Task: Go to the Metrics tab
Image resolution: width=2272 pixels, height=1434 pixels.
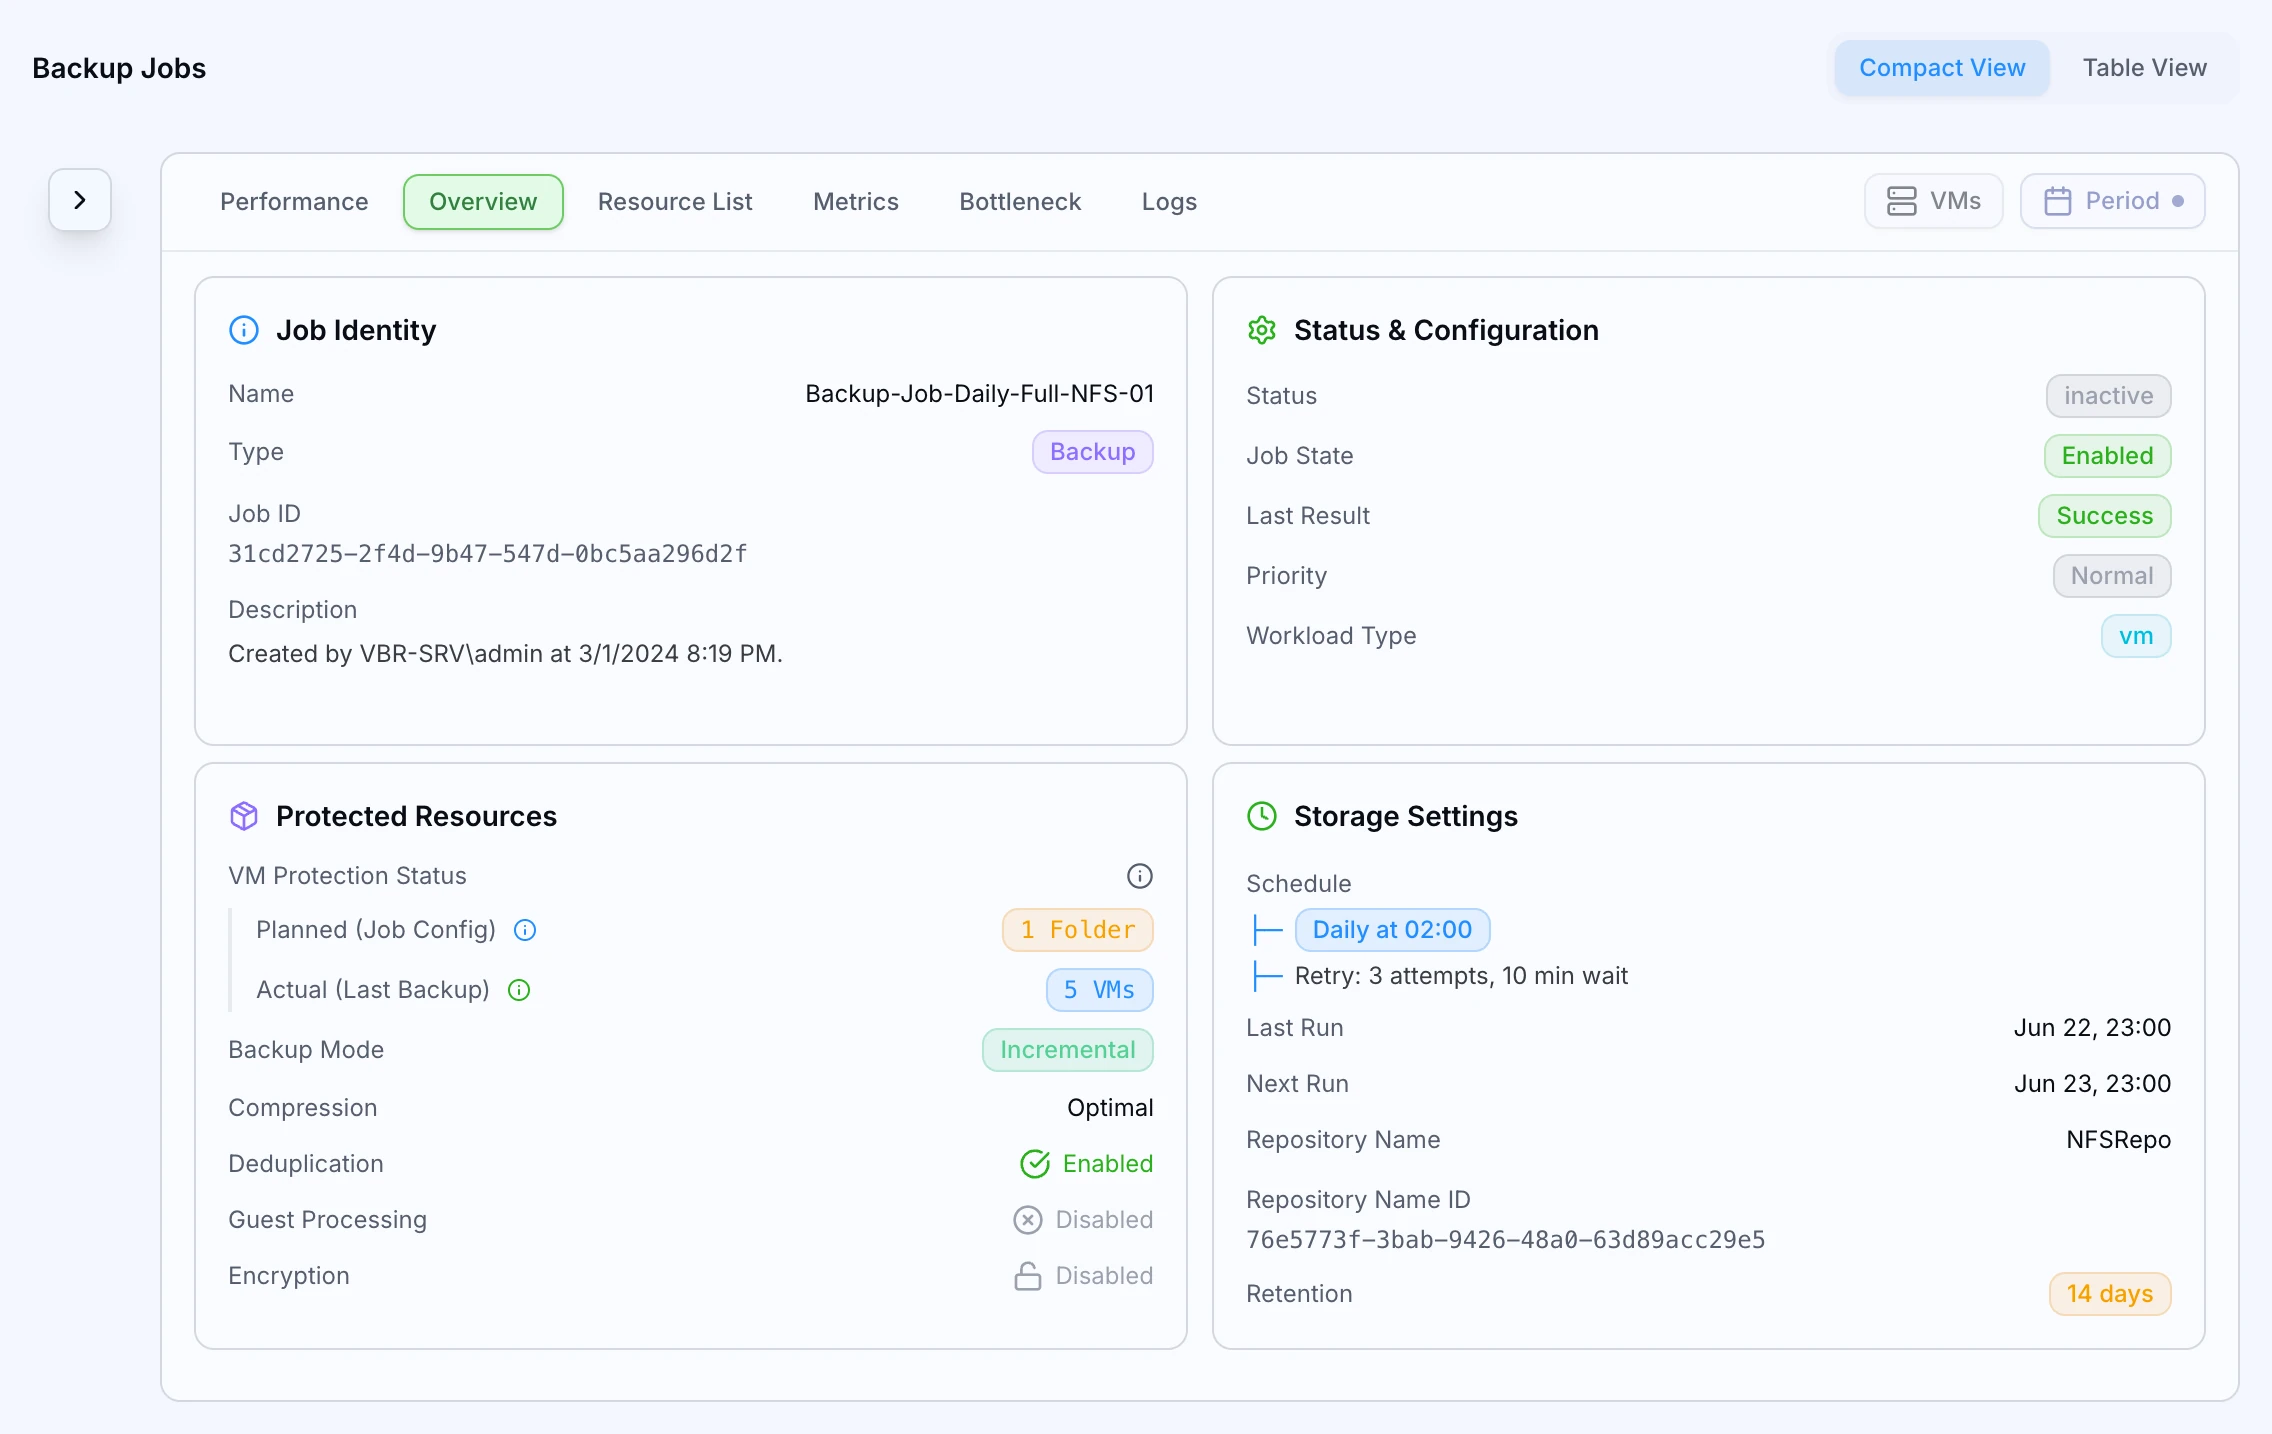Action: (x=856, y=202)
